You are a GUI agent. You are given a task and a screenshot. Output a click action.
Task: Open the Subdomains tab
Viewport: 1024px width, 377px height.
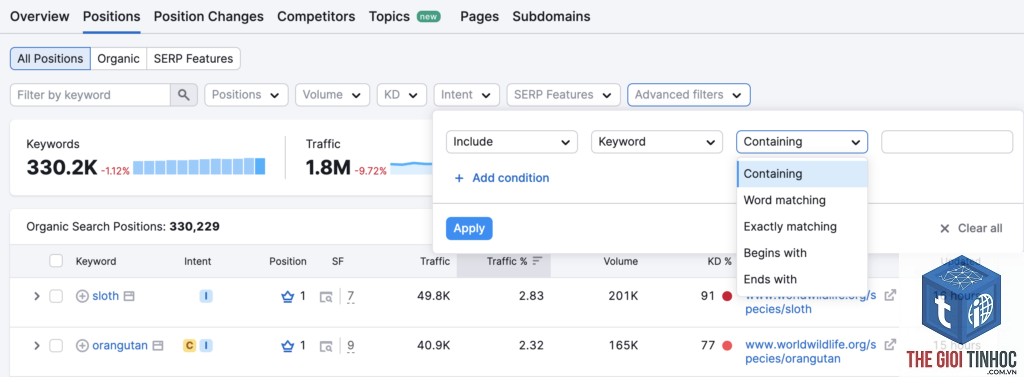click(551, 16)
